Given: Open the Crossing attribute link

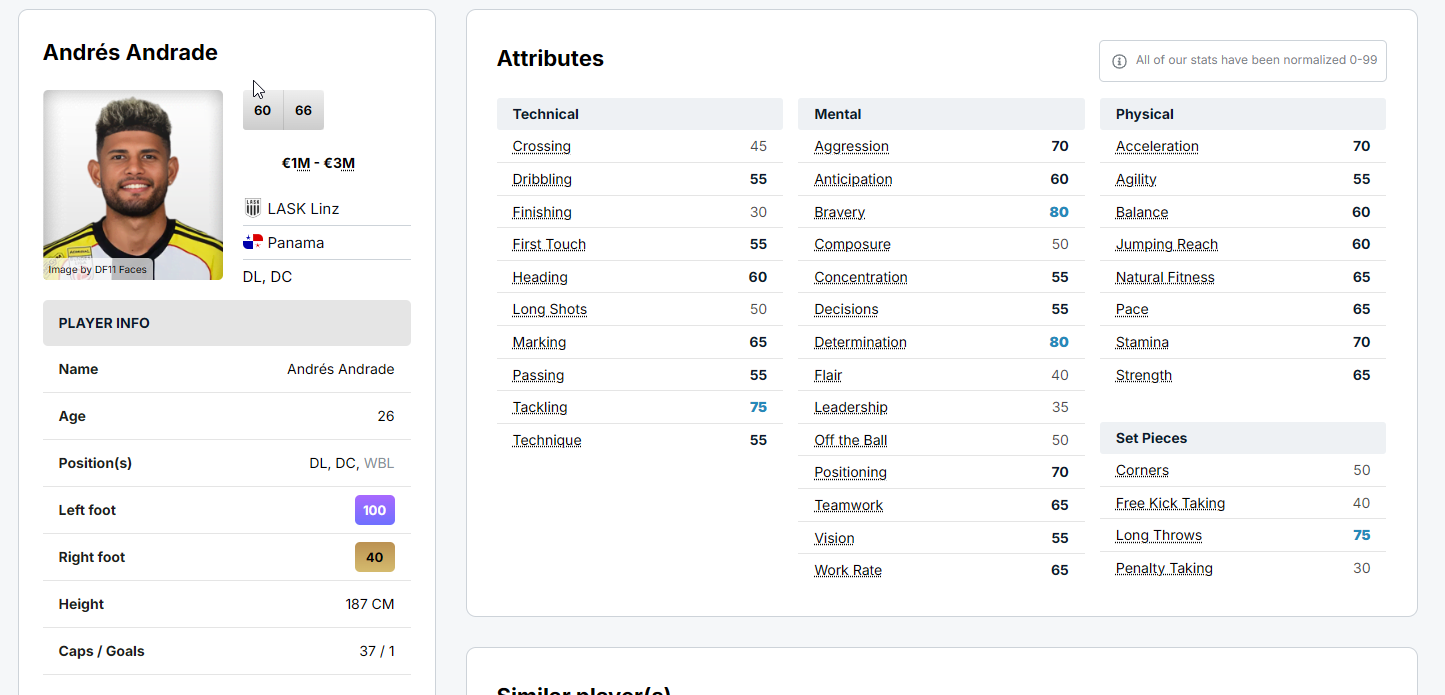Looking at the screenshot, I should click(541, 146).
